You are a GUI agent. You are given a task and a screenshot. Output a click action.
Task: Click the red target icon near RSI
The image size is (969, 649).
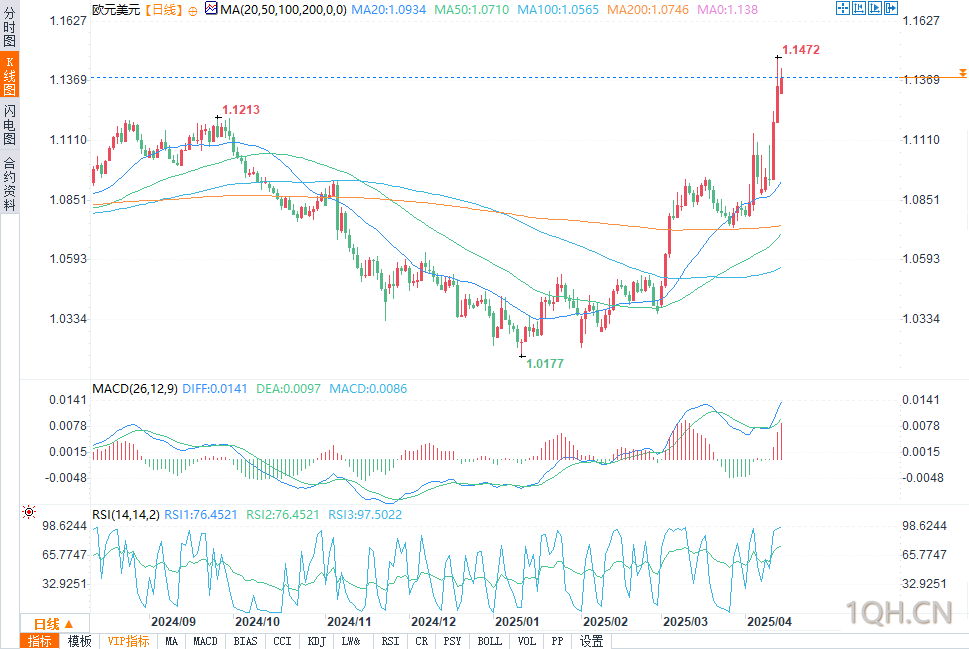click(28, 512)
